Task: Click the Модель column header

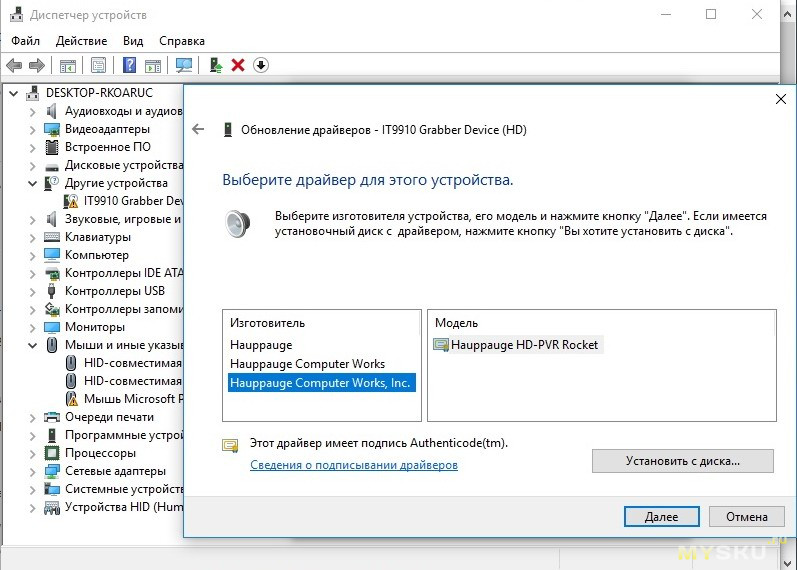Action: point(456,323)
